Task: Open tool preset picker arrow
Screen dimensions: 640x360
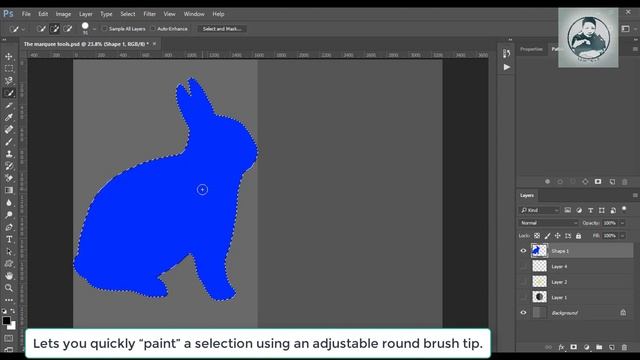Action: [x=23, y=29]
